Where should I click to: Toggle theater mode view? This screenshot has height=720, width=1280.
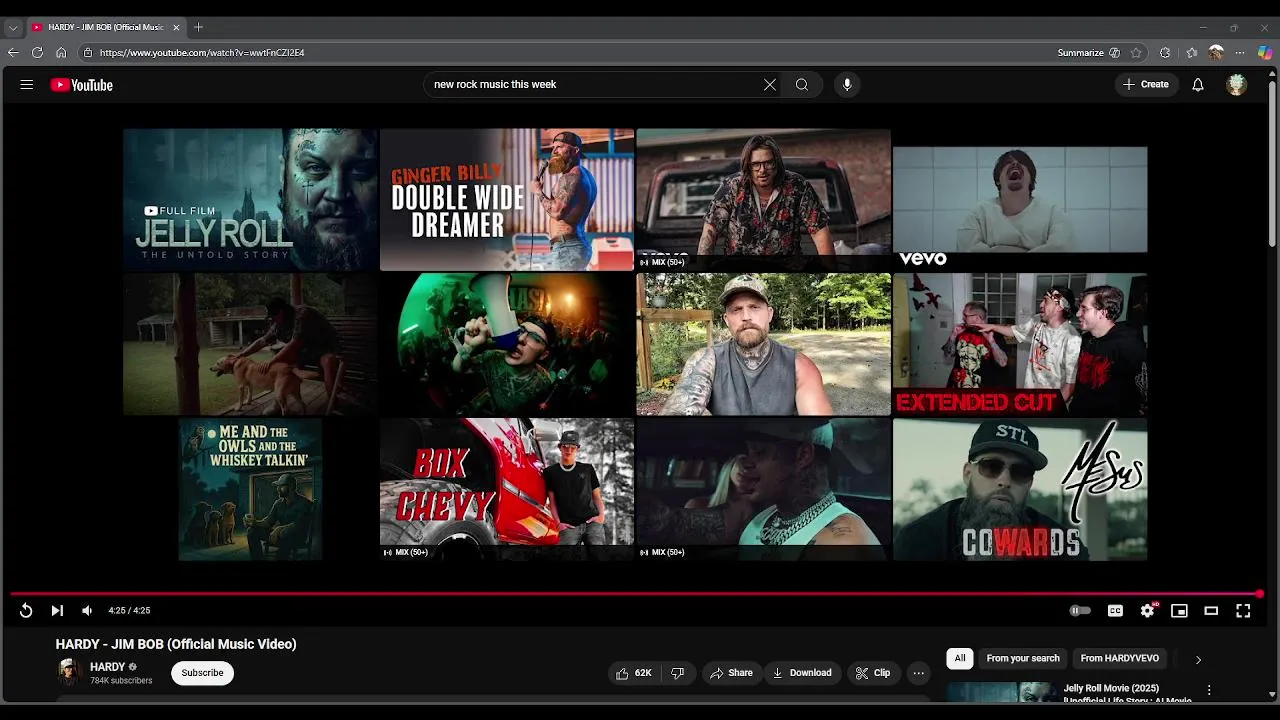[1211, 610]
